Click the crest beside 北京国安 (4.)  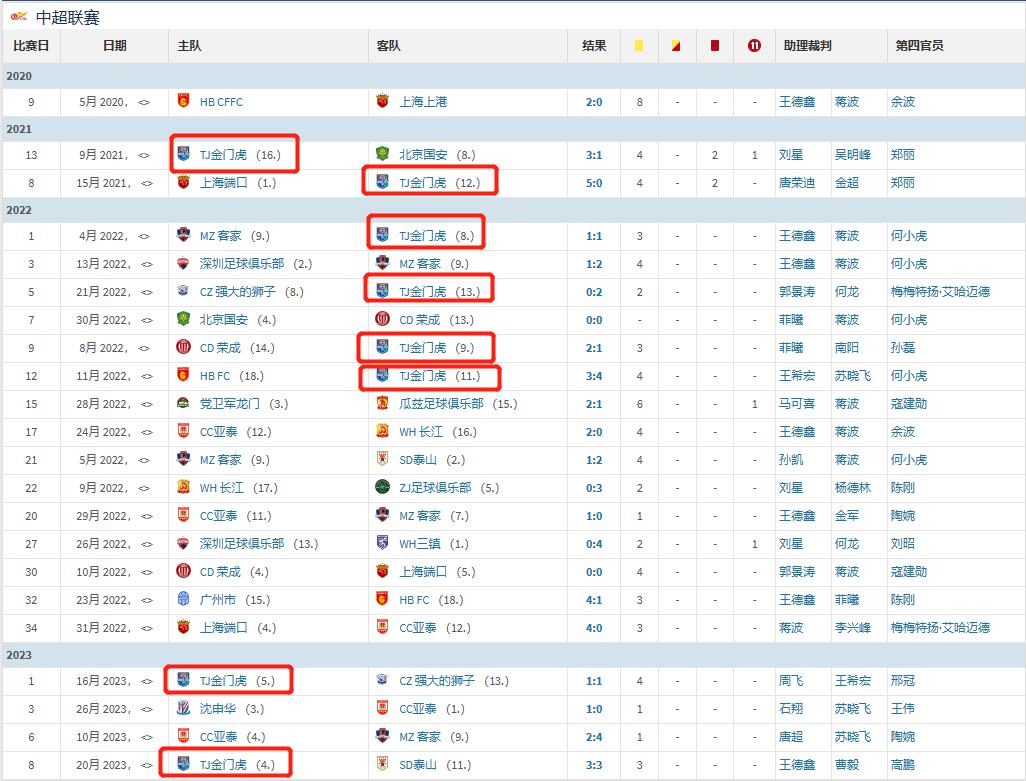[x=184, y=319]
